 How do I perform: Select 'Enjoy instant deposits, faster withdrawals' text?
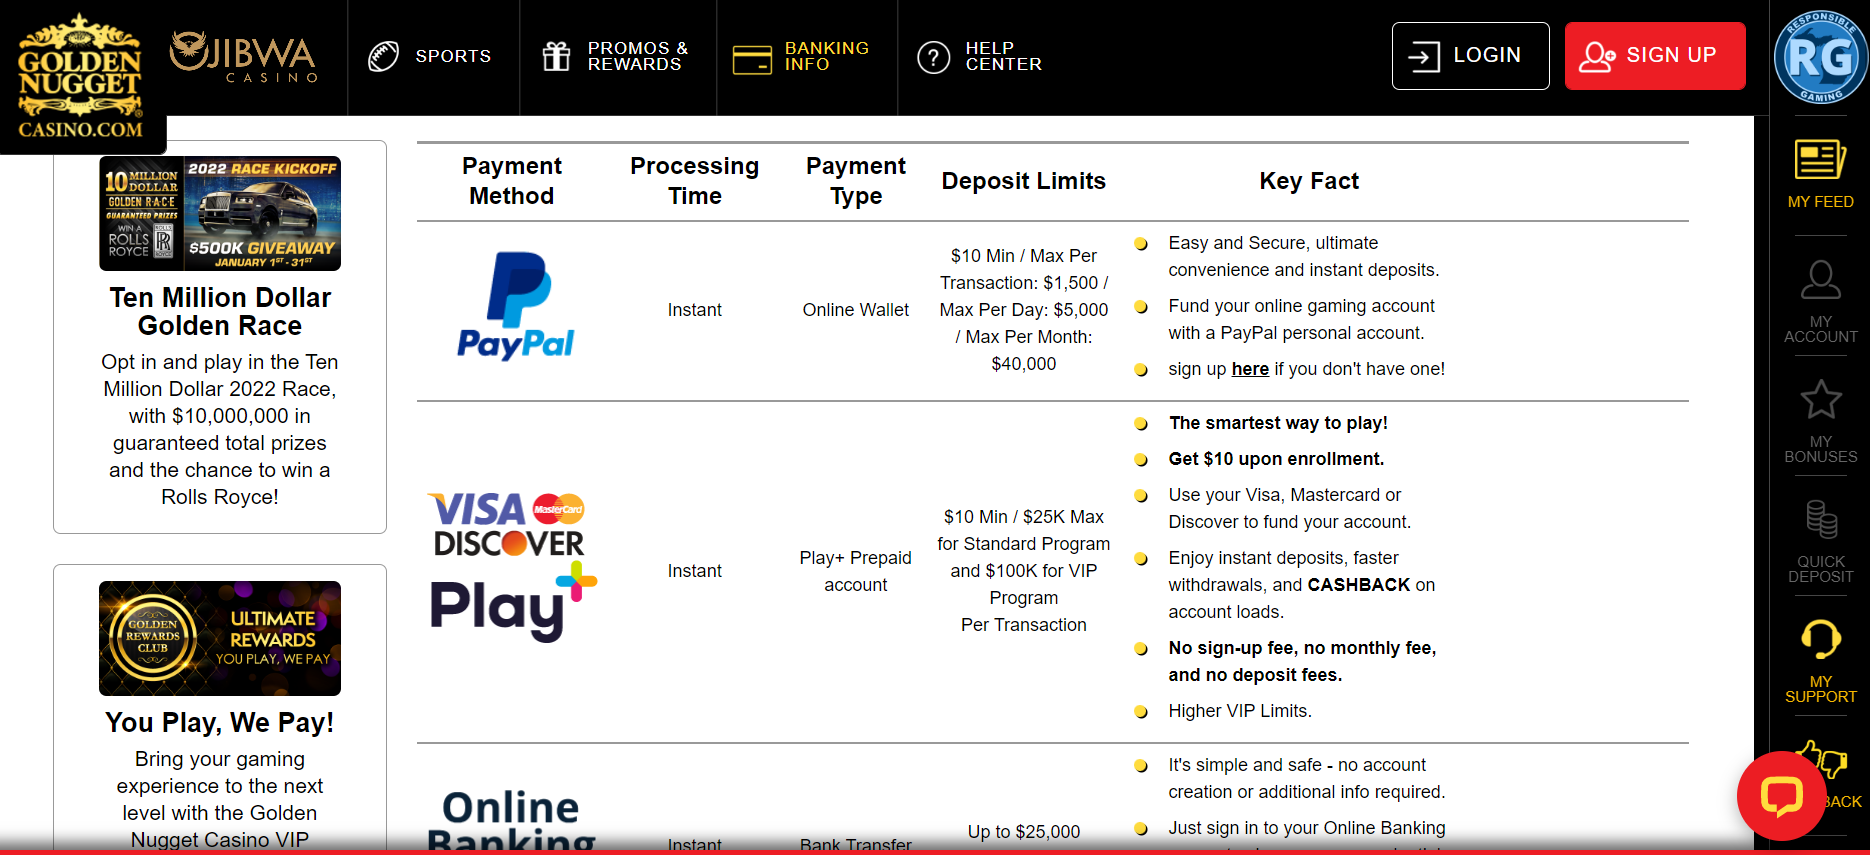tap(1302, 585)
